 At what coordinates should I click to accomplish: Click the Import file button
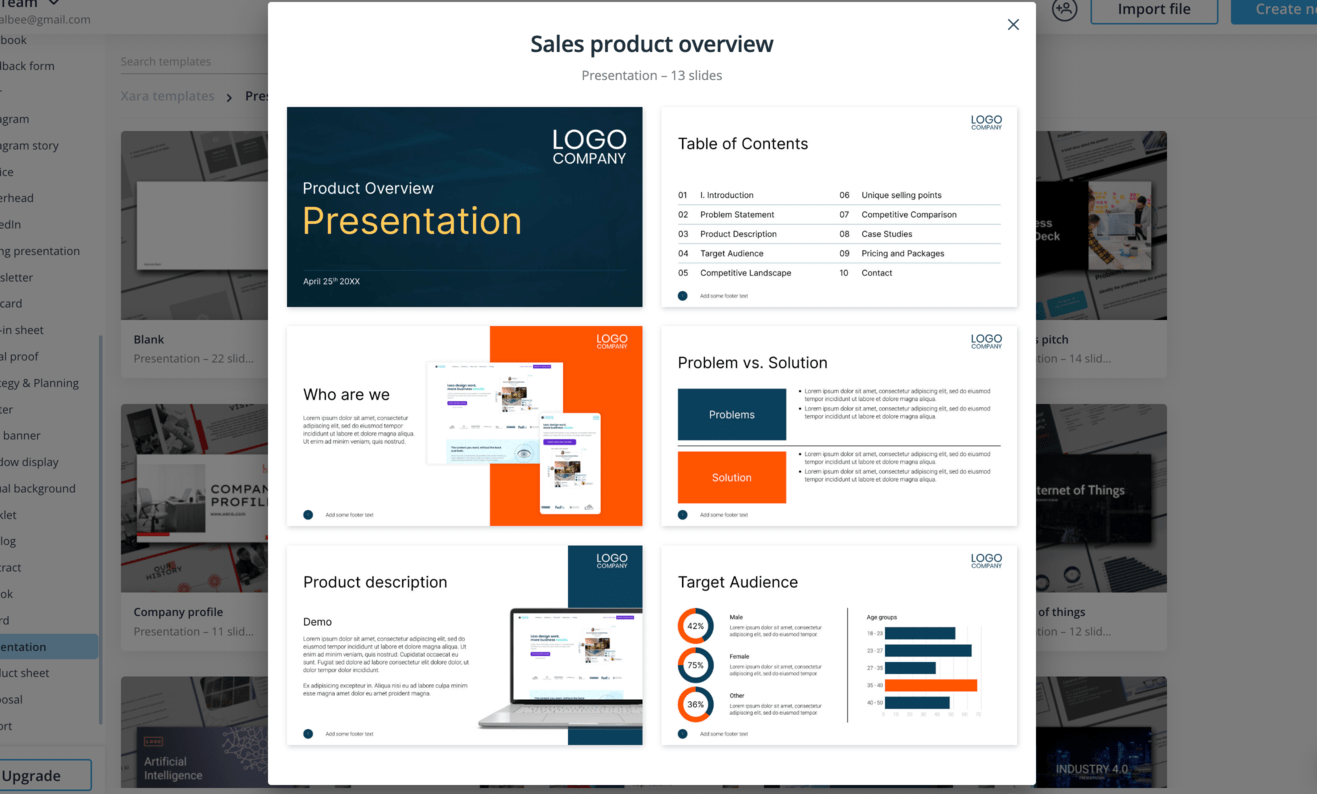tap(1154, 10)
